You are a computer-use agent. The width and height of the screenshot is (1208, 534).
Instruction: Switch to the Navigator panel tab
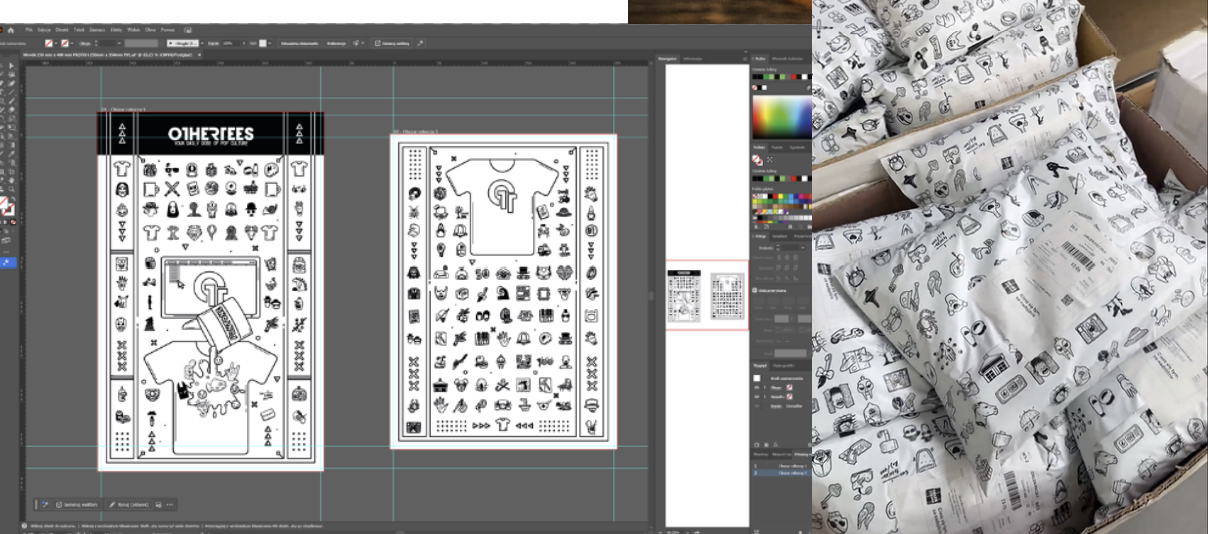point(668,58)
